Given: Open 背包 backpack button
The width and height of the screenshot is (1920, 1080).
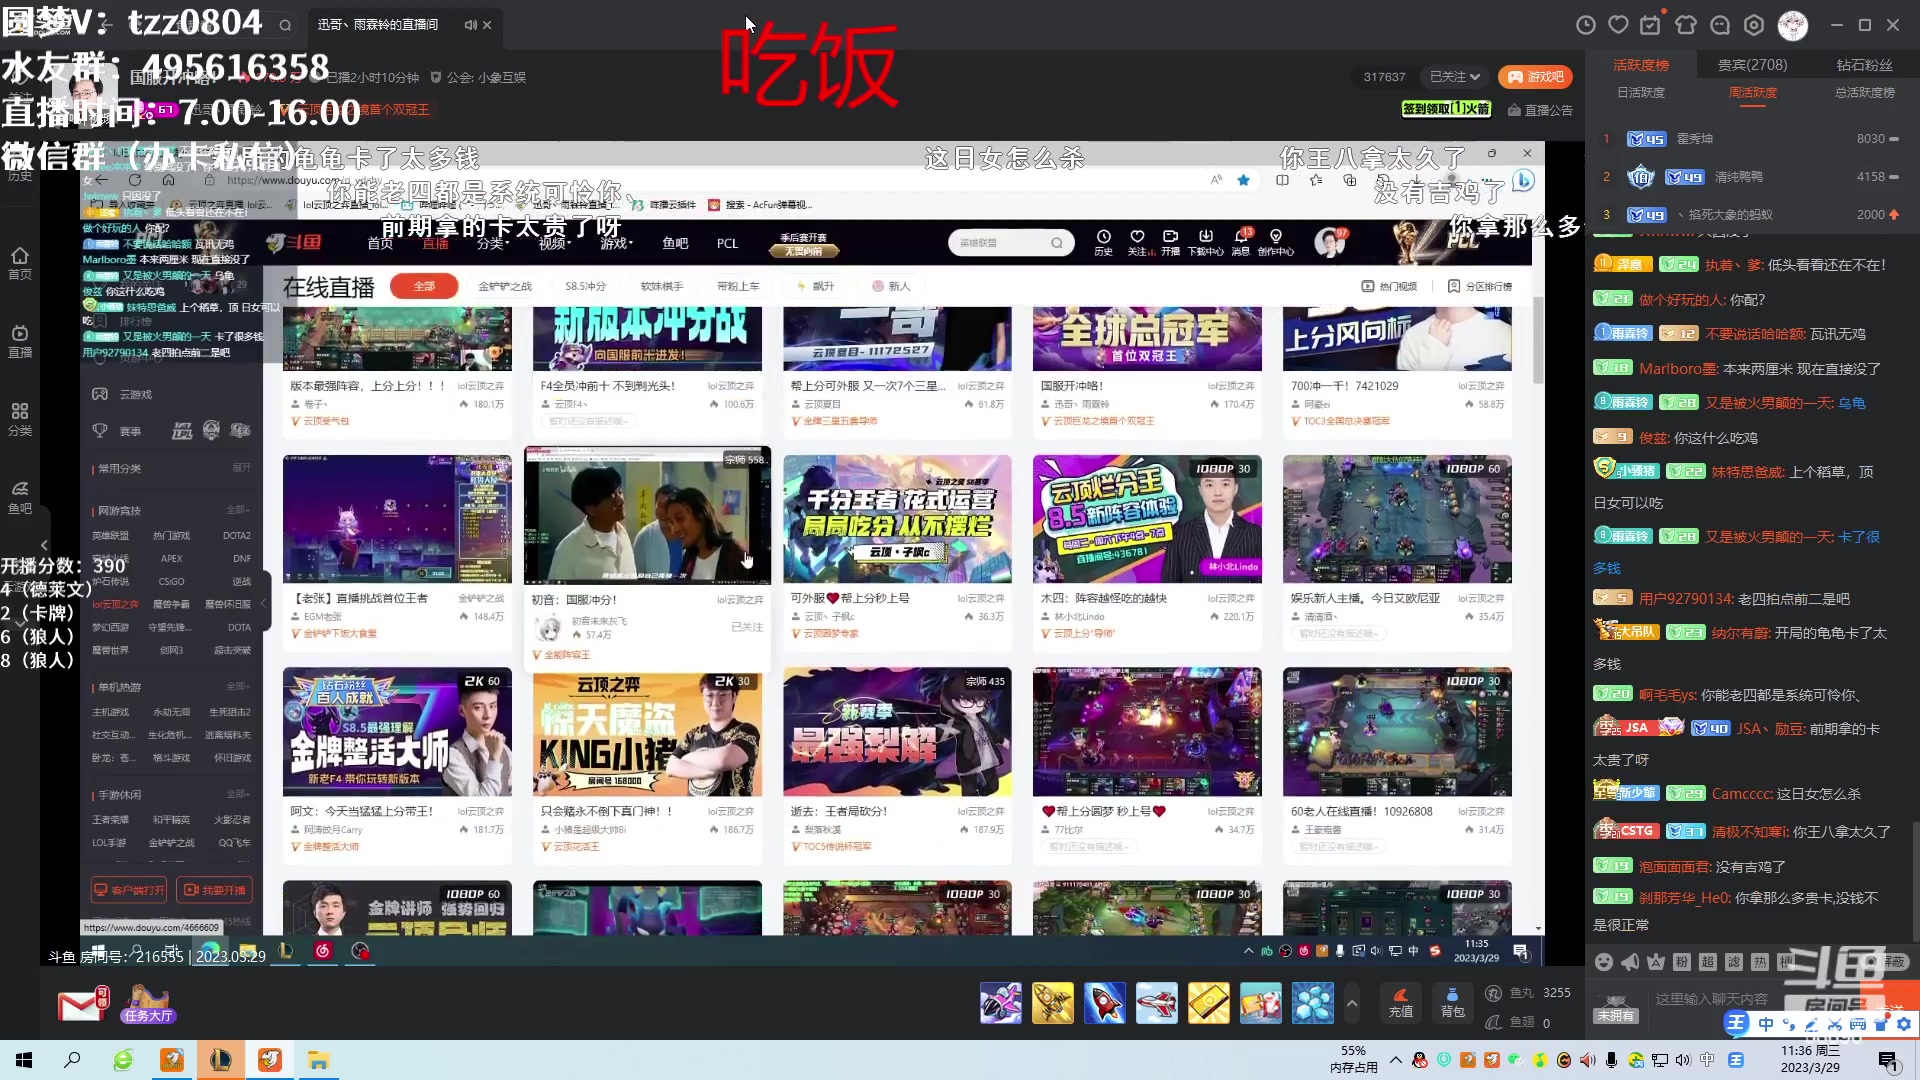Looking at the screenshot, I should (x=1452, y=1003).
